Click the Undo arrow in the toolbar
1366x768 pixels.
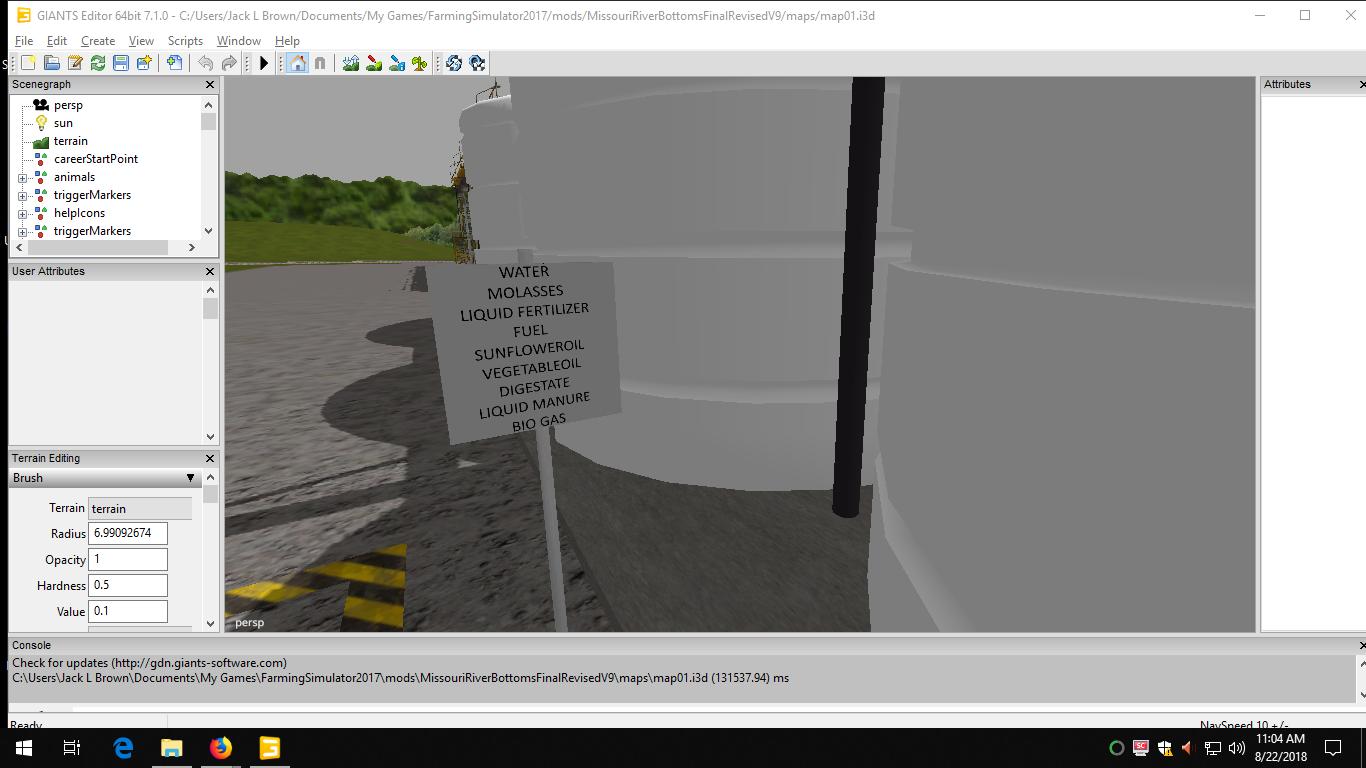tap(205, 63)
